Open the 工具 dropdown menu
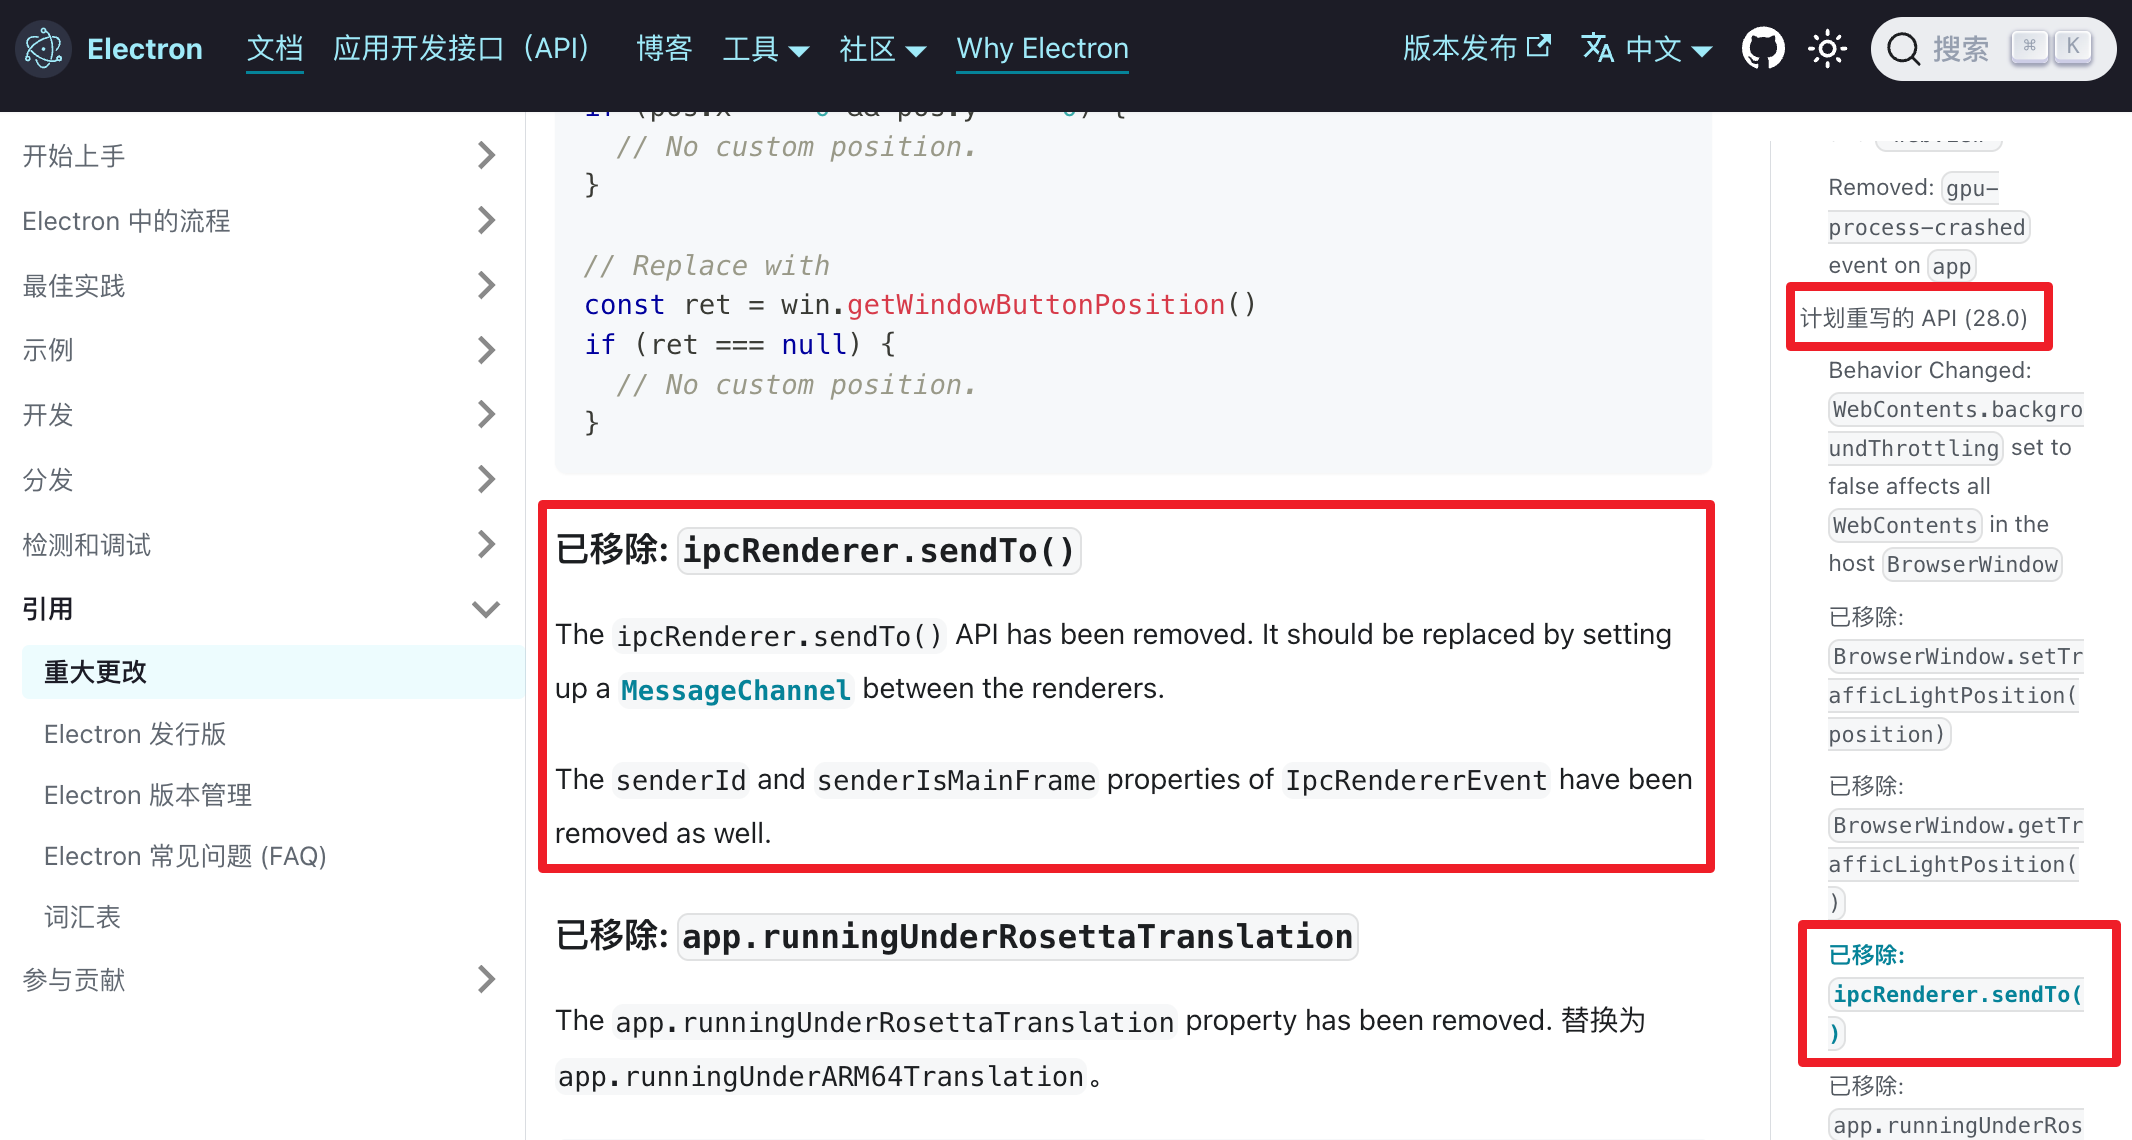Screen dimensions: 2132x1140 [766, 49]
